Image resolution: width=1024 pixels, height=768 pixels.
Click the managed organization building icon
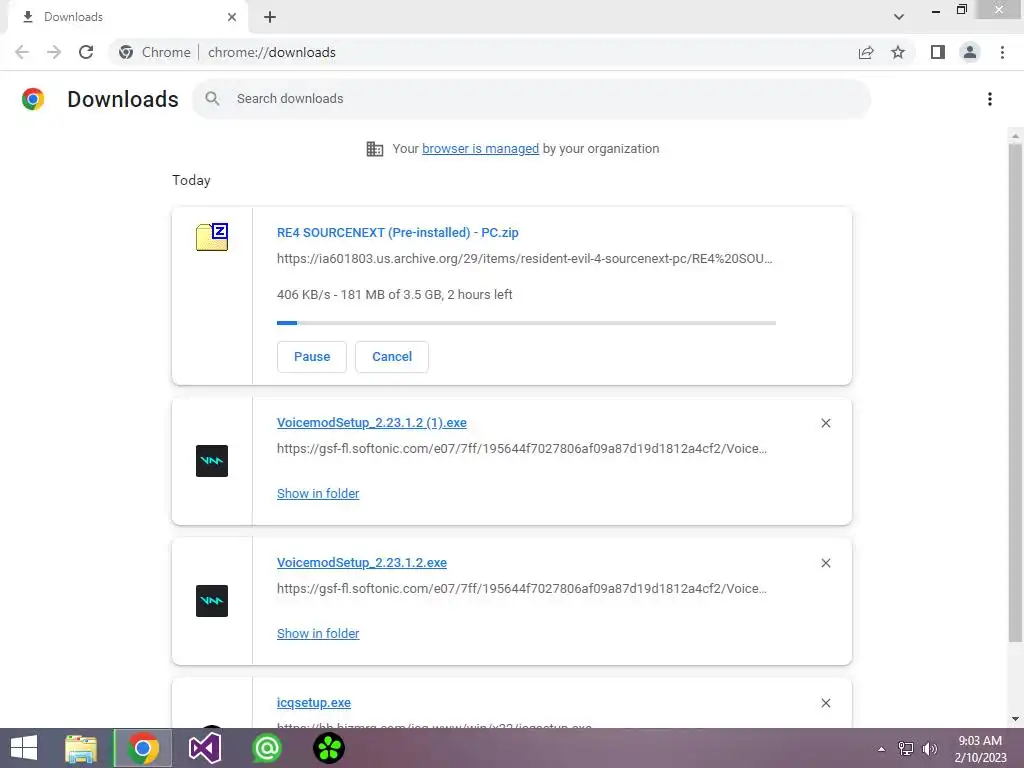coord(375,149)
